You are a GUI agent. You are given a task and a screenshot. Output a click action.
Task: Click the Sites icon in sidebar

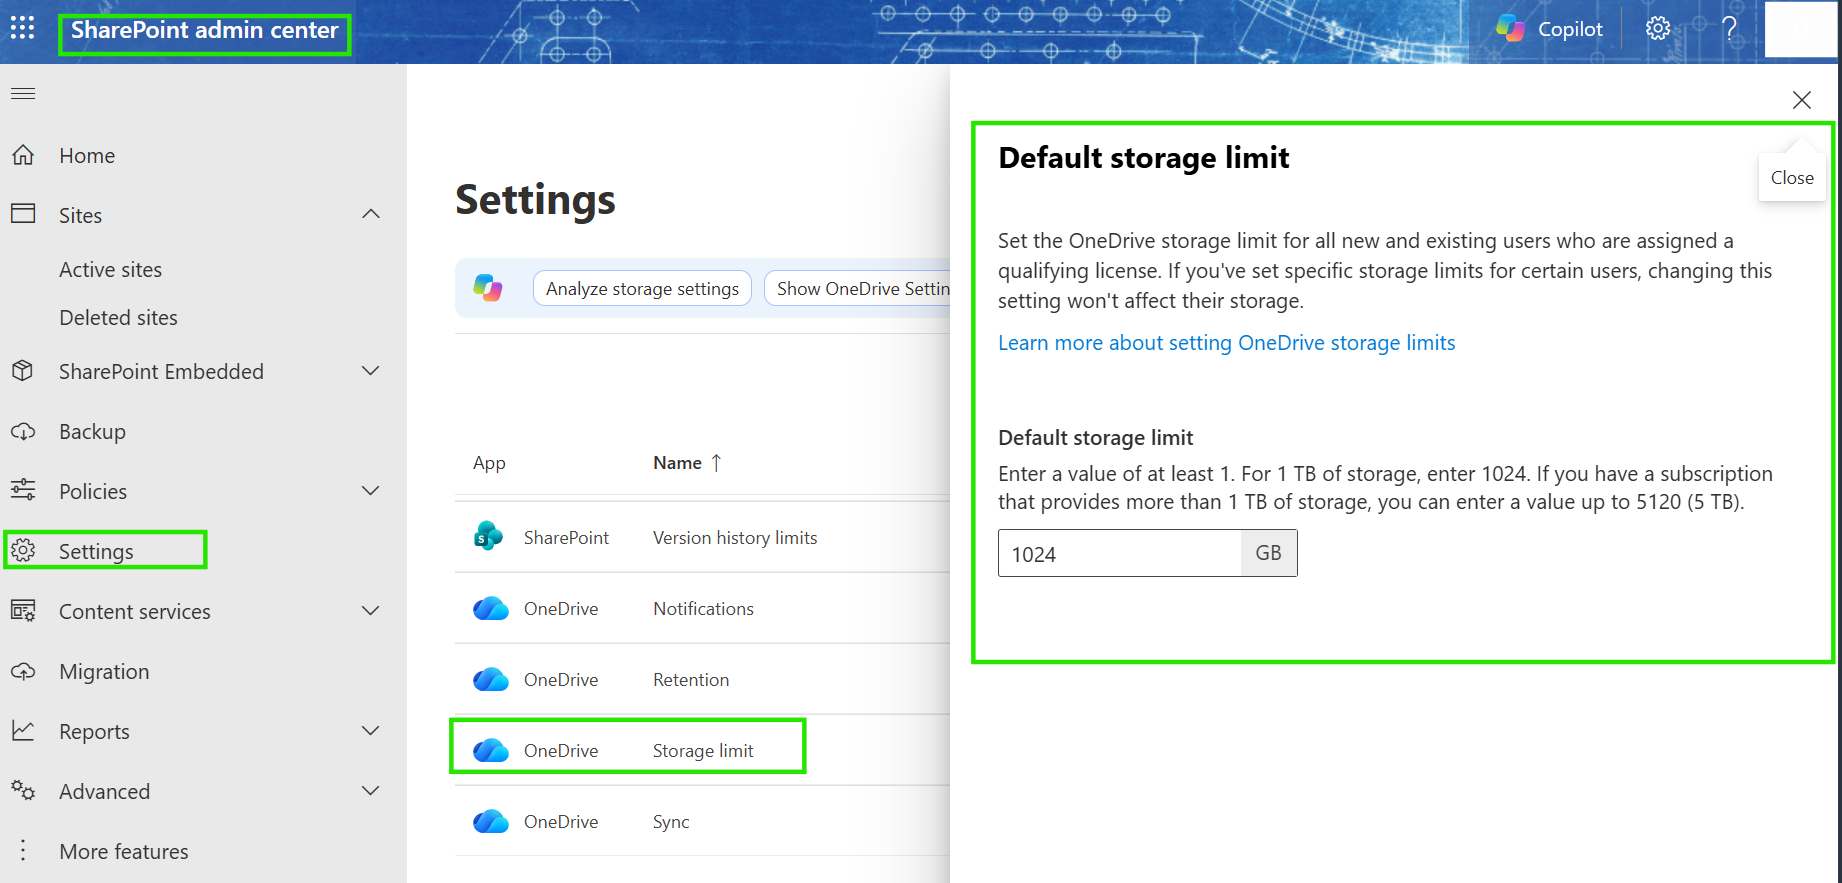pyautogui.click(x=23, y=214)
